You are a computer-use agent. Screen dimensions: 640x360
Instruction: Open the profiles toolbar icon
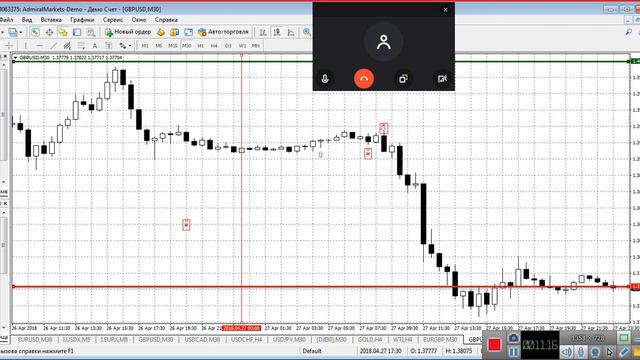(13, 32)
